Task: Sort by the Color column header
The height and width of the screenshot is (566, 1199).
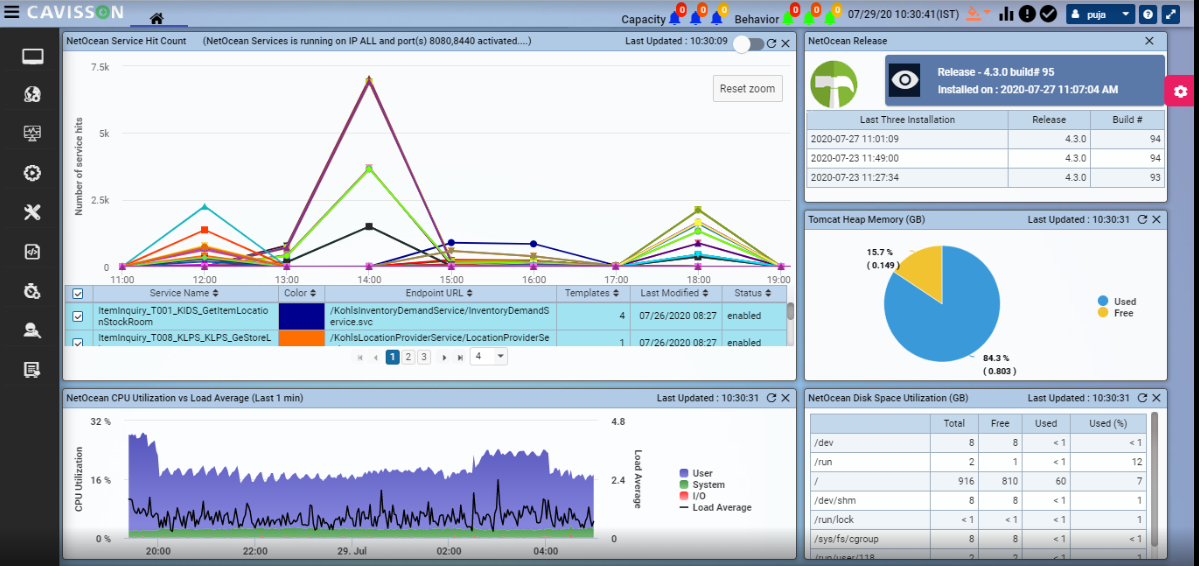Action: [301, 293]
